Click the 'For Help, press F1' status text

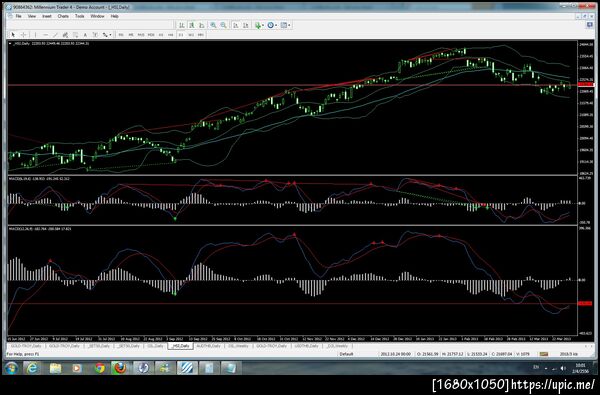pos(23,354)
